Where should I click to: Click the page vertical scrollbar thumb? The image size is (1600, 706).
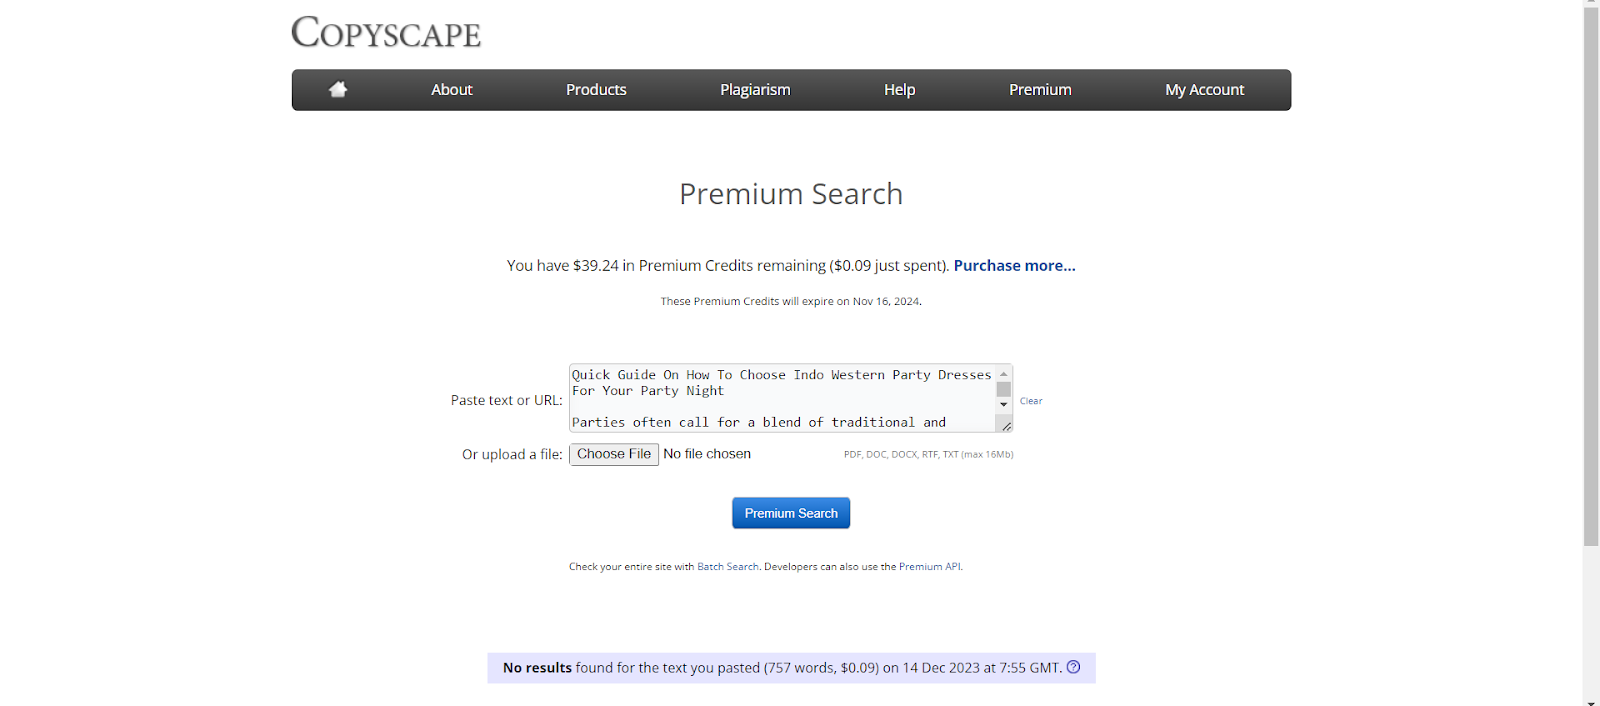(x=1591, y=276)
